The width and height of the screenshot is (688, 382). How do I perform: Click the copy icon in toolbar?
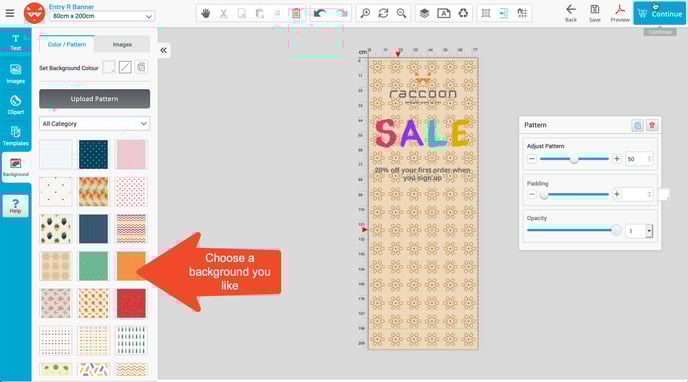coord(242,14)
